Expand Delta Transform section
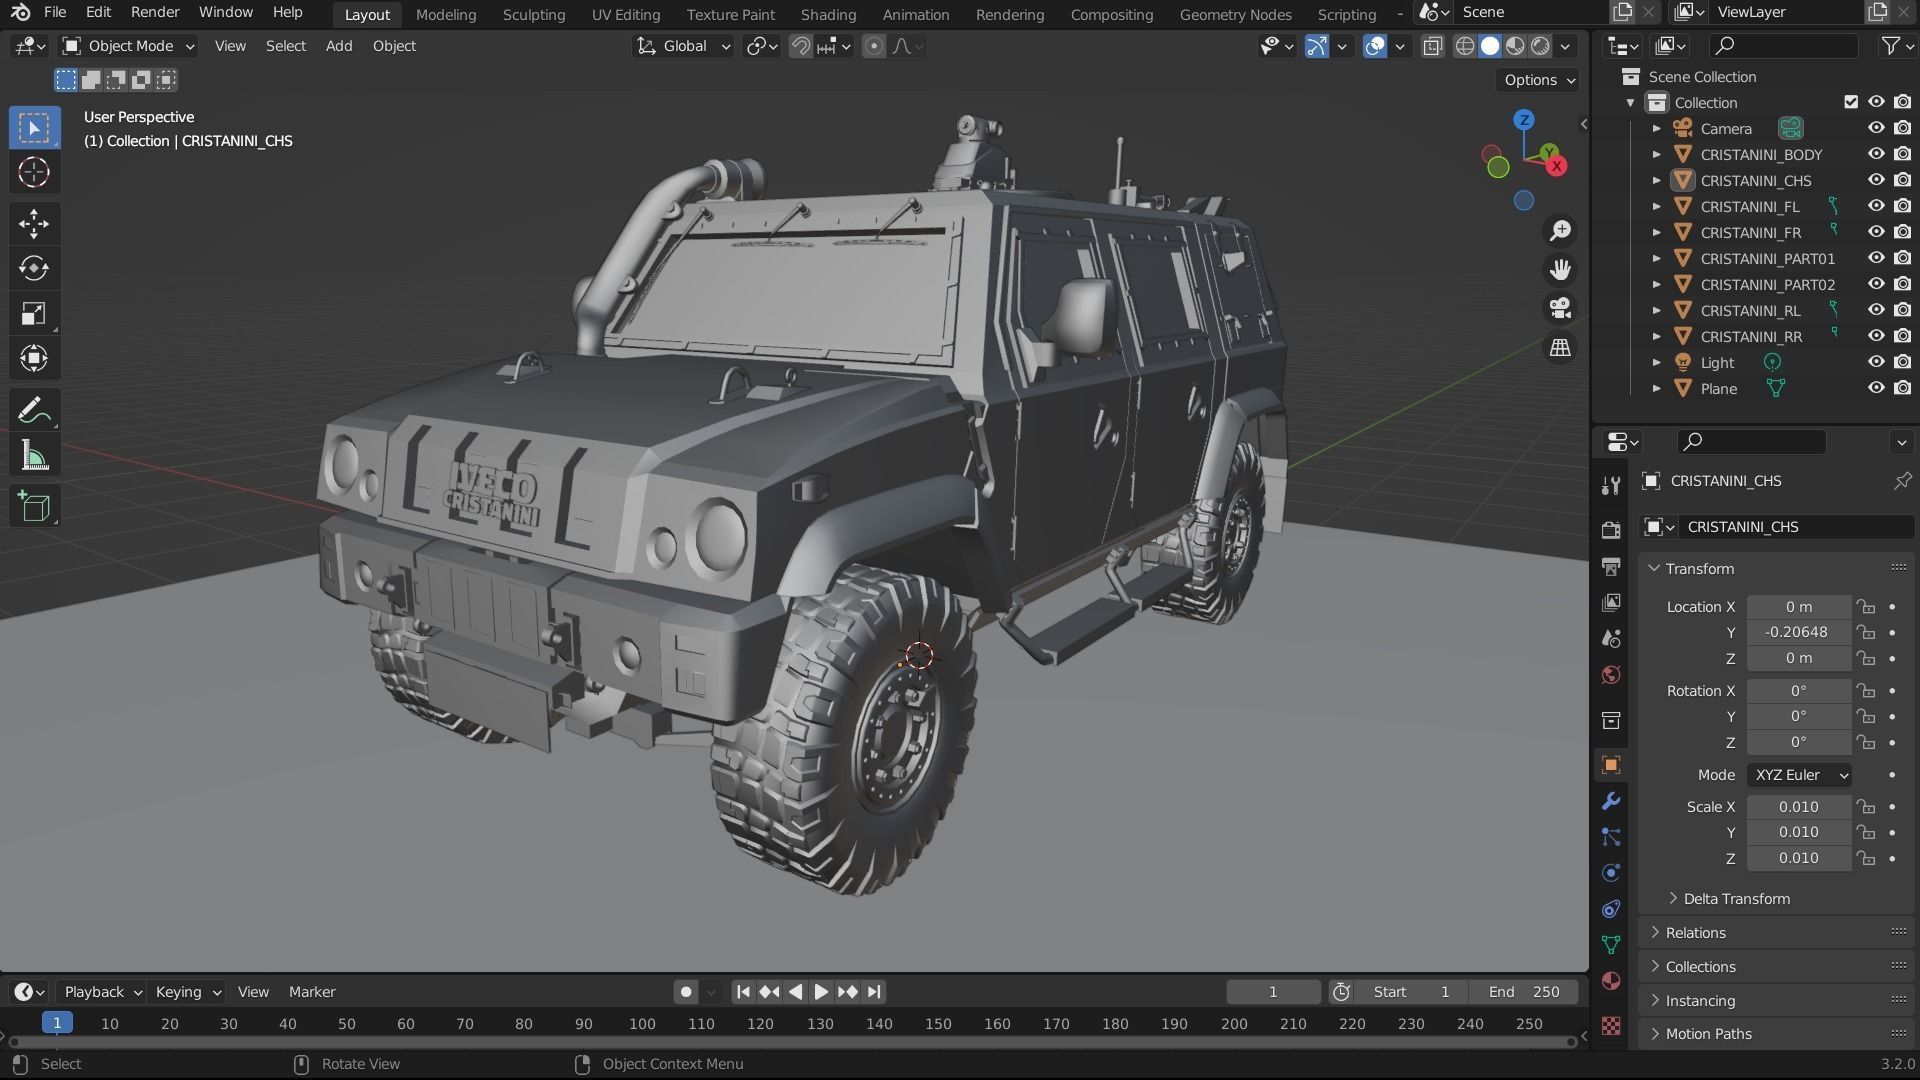This screenshot has width=1920, height=1080. point(1673,898)
